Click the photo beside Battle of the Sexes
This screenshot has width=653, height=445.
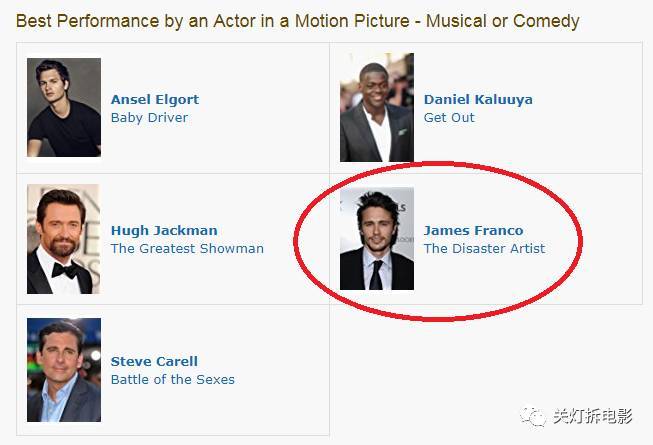tap(64, 370)
